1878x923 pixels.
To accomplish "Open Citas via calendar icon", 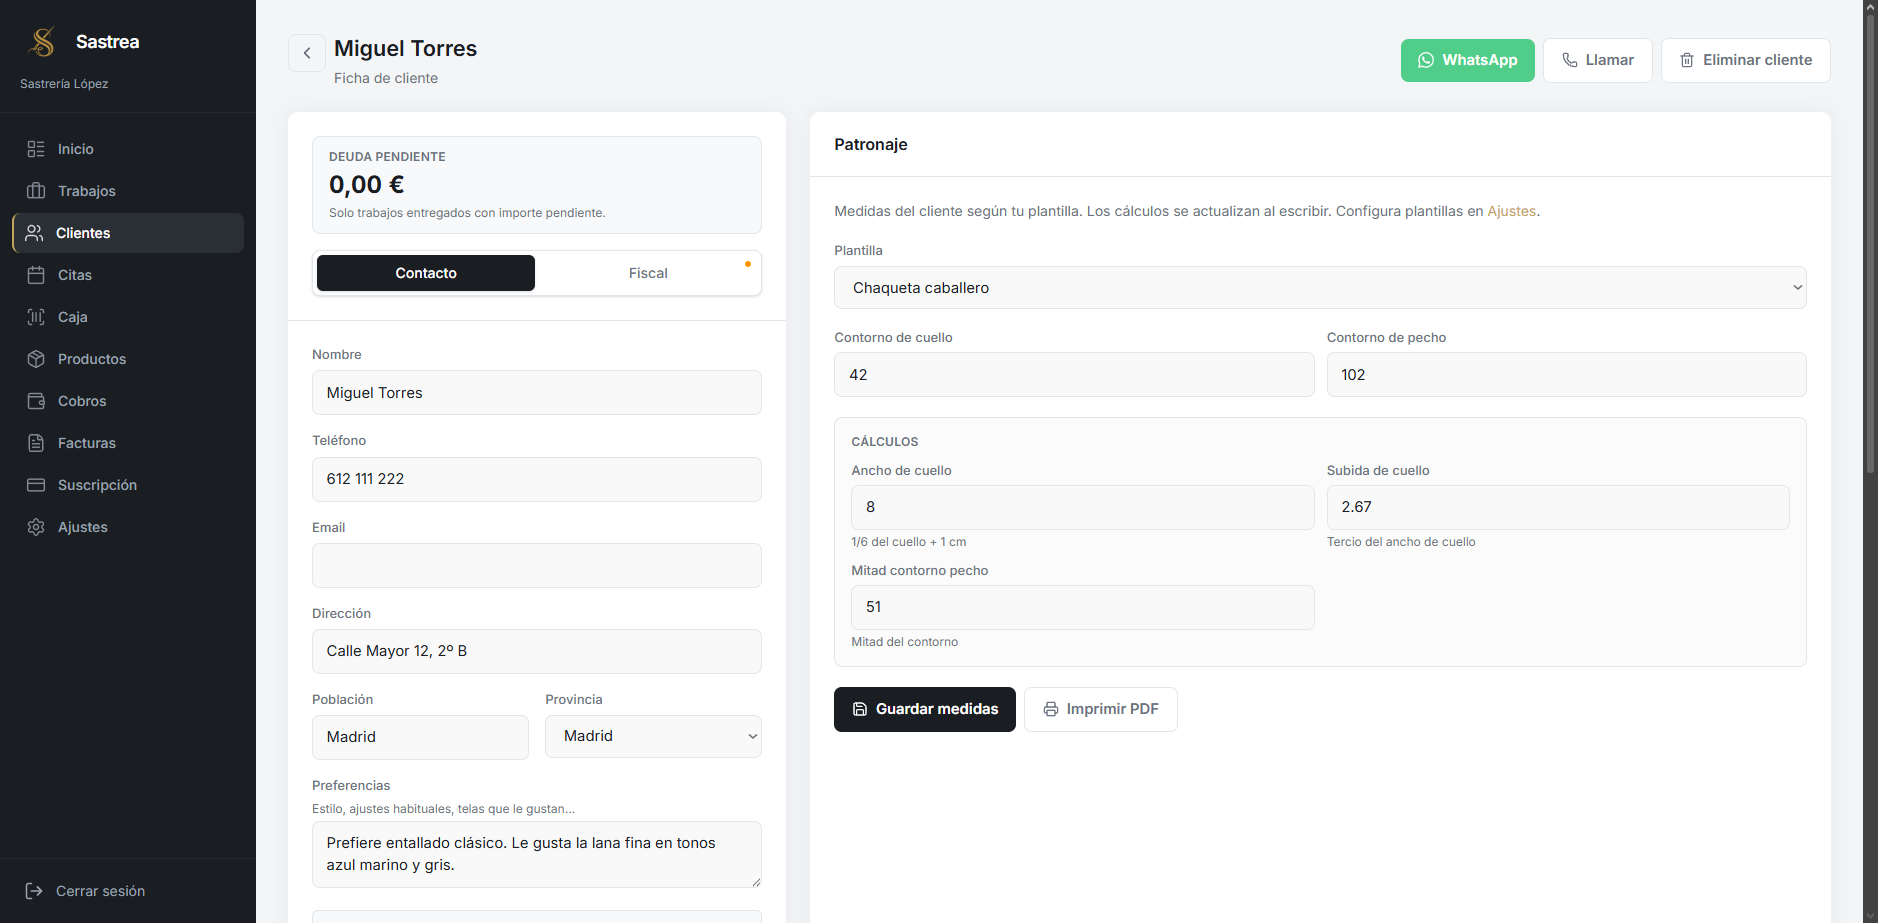I will point(36,275).
